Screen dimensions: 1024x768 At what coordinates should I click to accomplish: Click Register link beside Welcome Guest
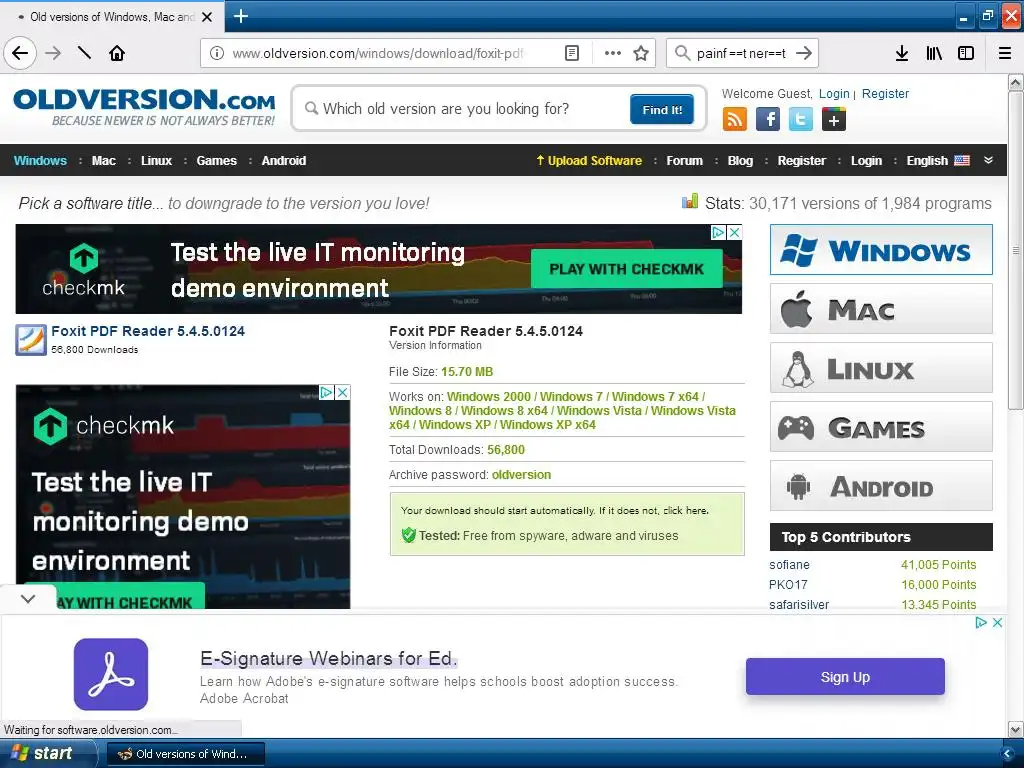[x=885, y=93]
